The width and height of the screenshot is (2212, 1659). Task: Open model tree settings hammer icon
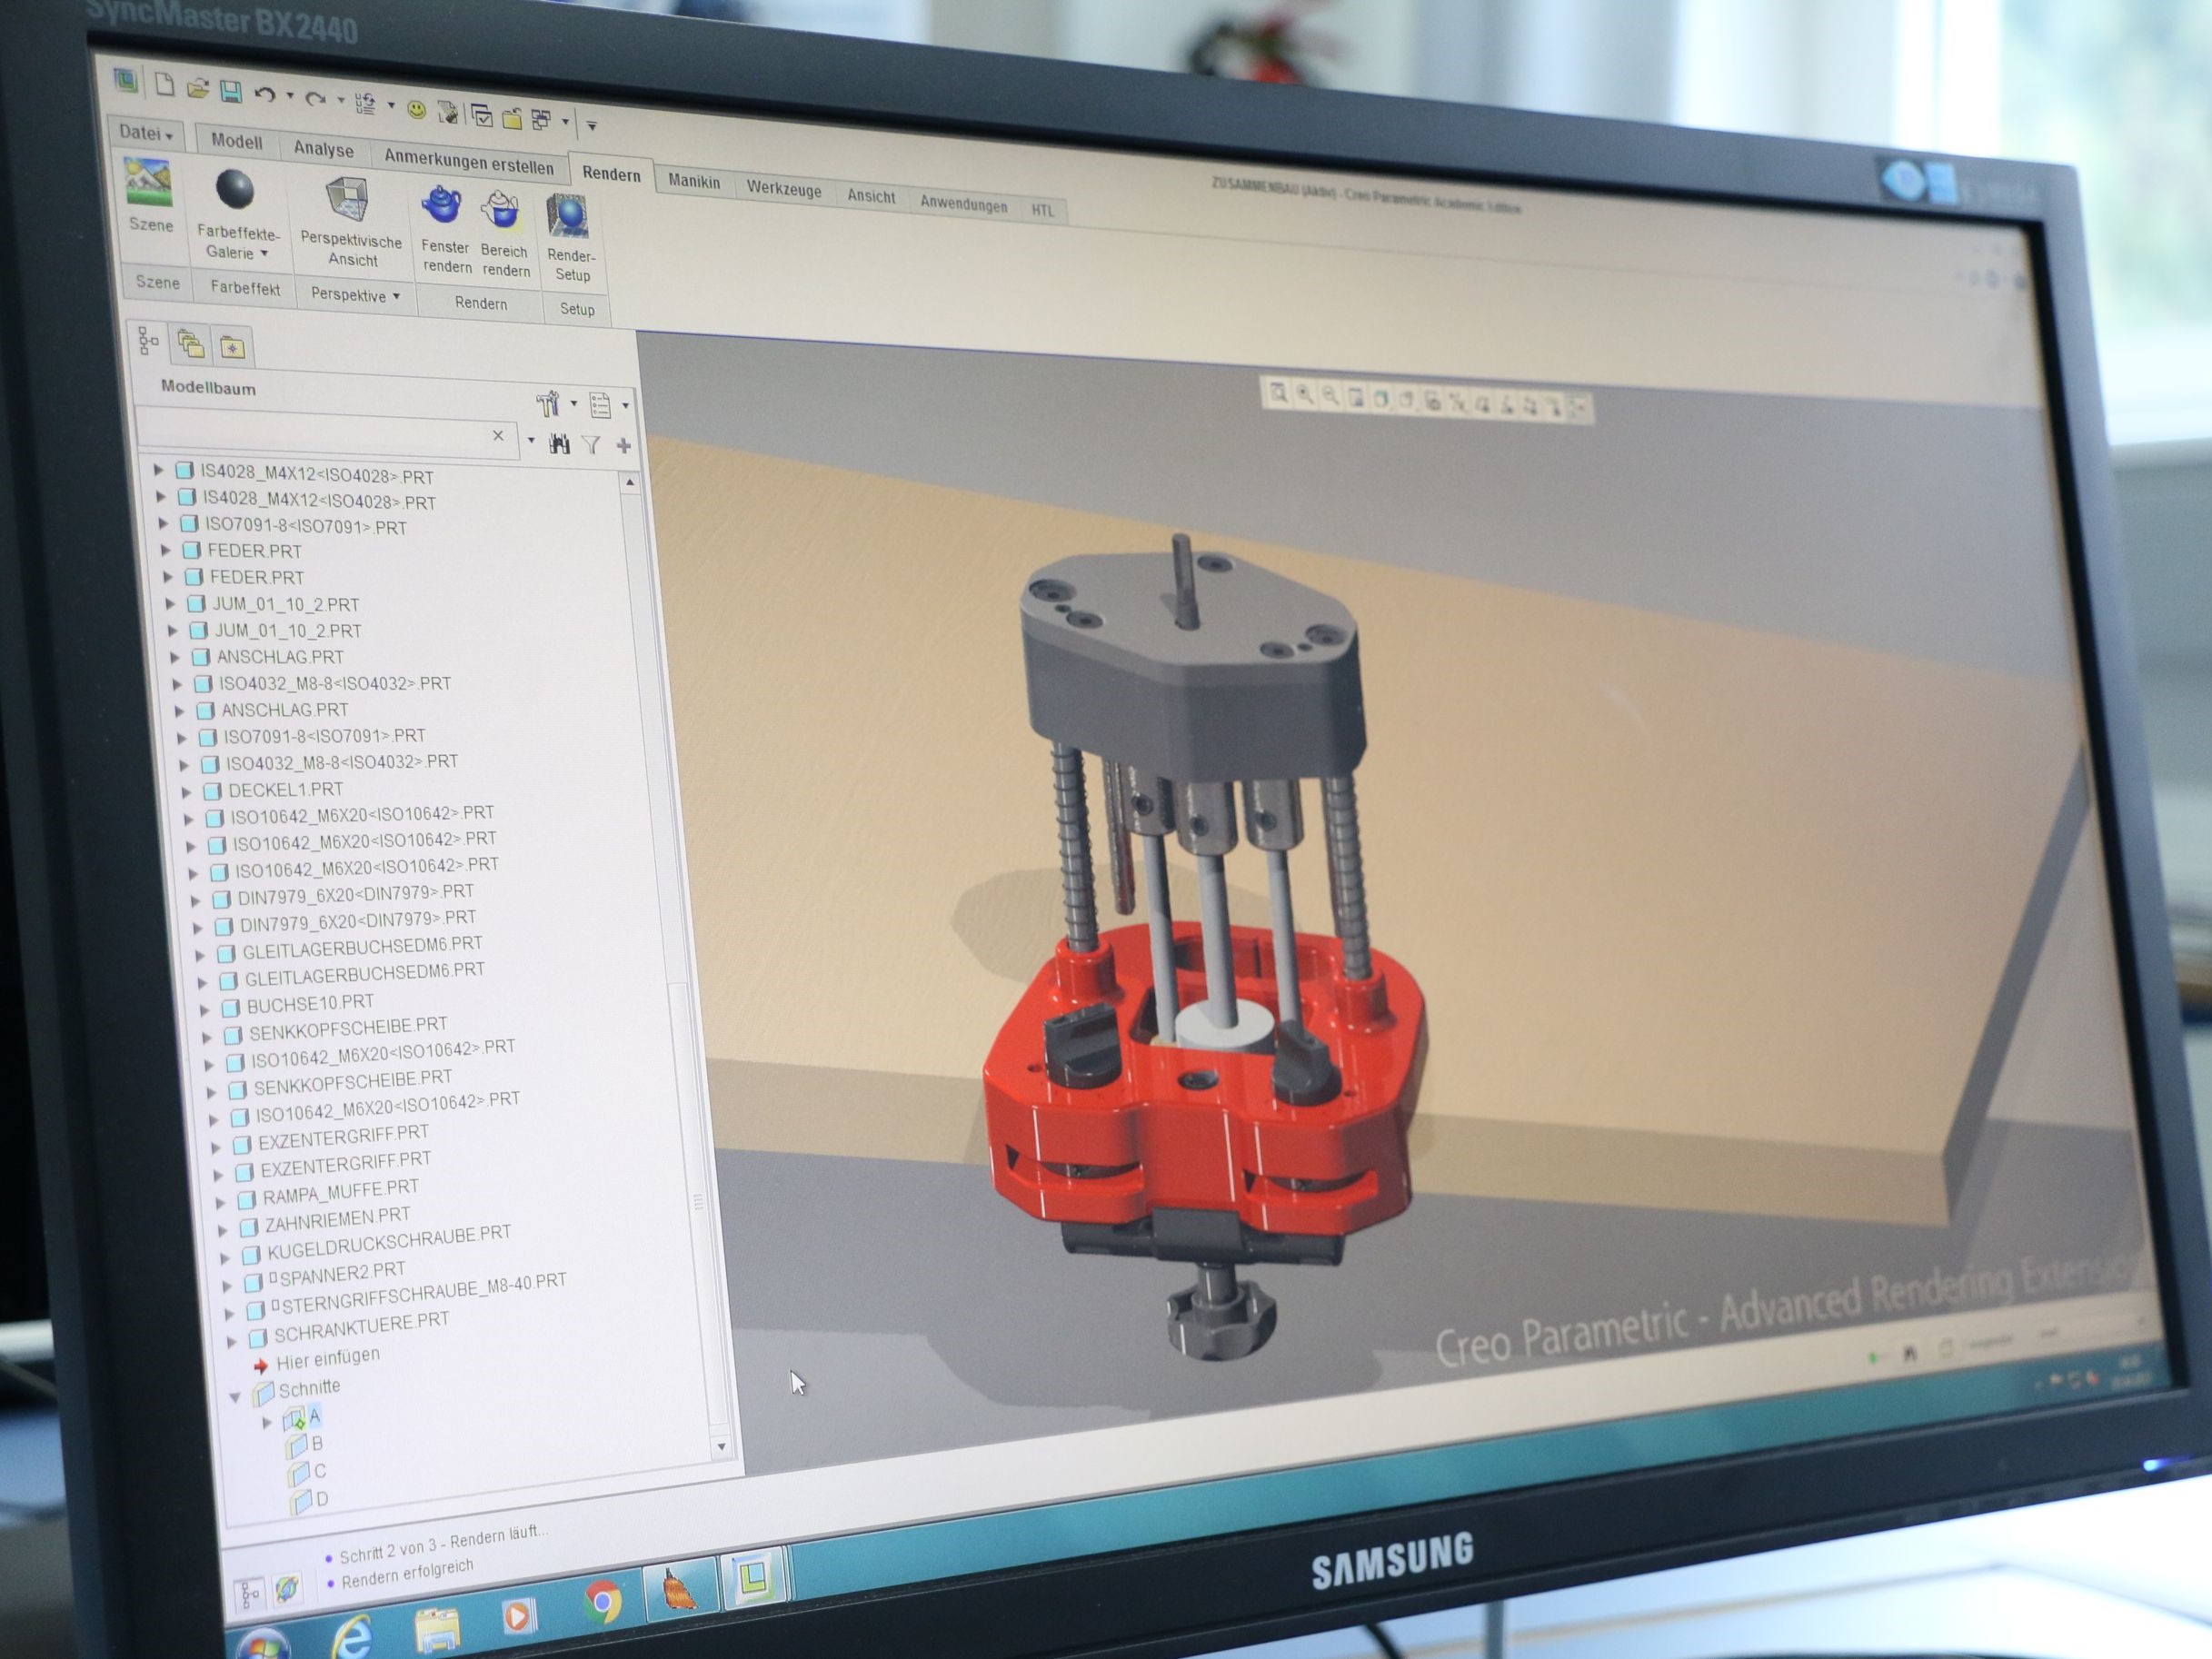click(547, 403)
